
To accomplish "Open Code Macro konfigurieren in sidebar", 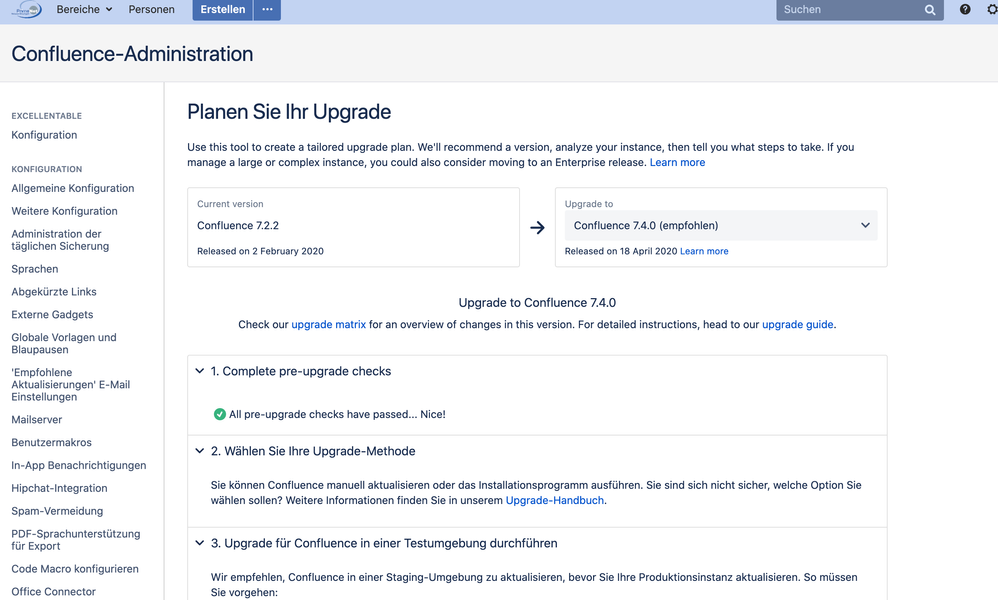I will (74, 569).
